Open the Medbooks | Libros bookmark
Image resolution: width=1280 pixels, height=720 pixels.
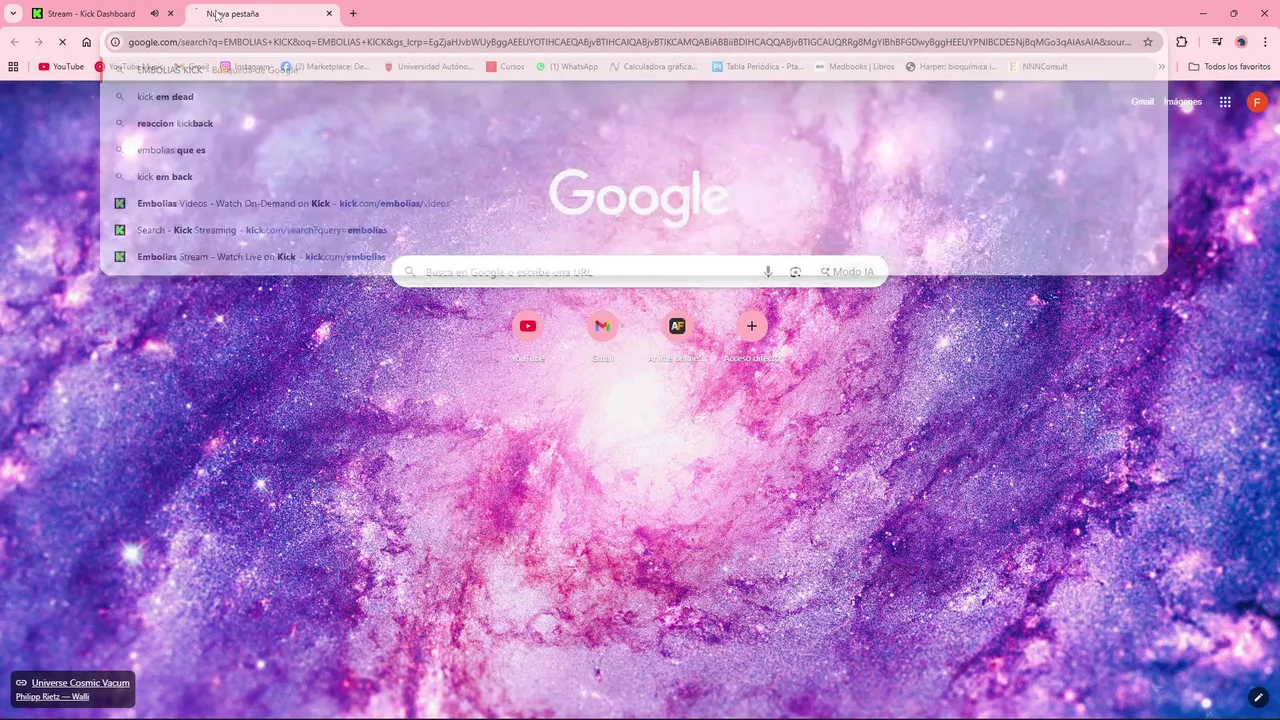[854, 67]
